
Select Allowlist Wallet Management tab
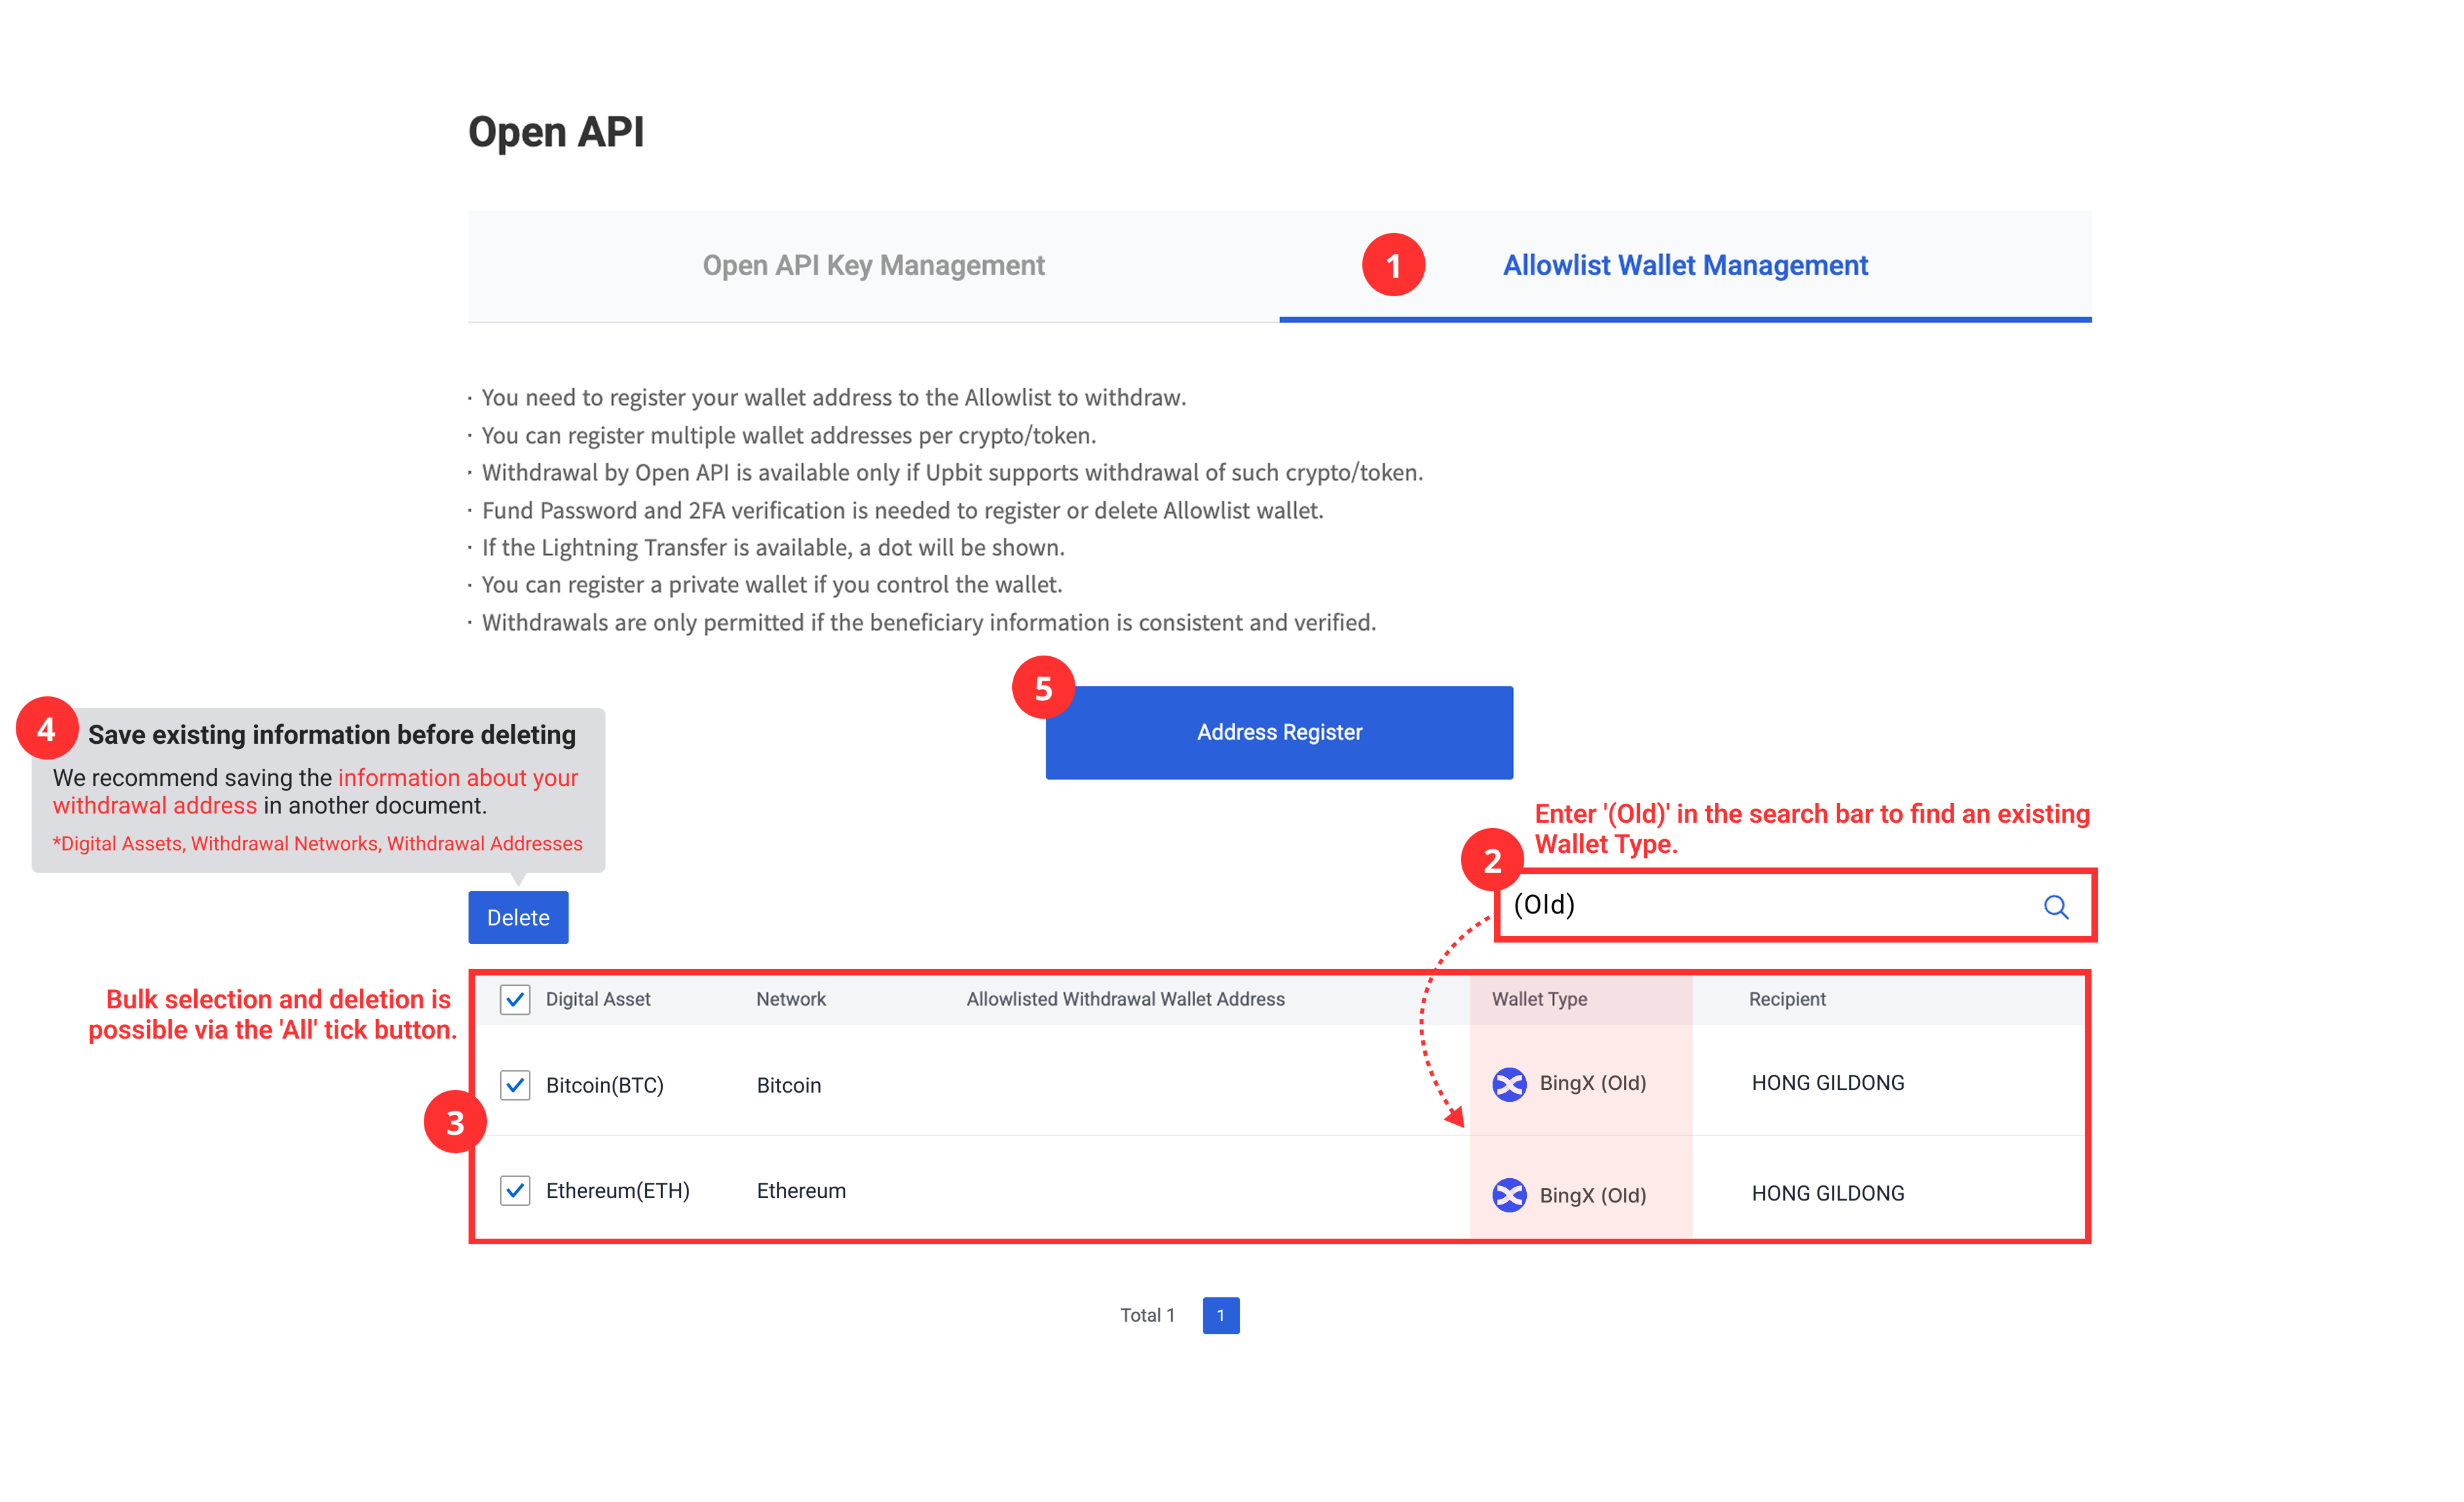[x=1685, y=265]
